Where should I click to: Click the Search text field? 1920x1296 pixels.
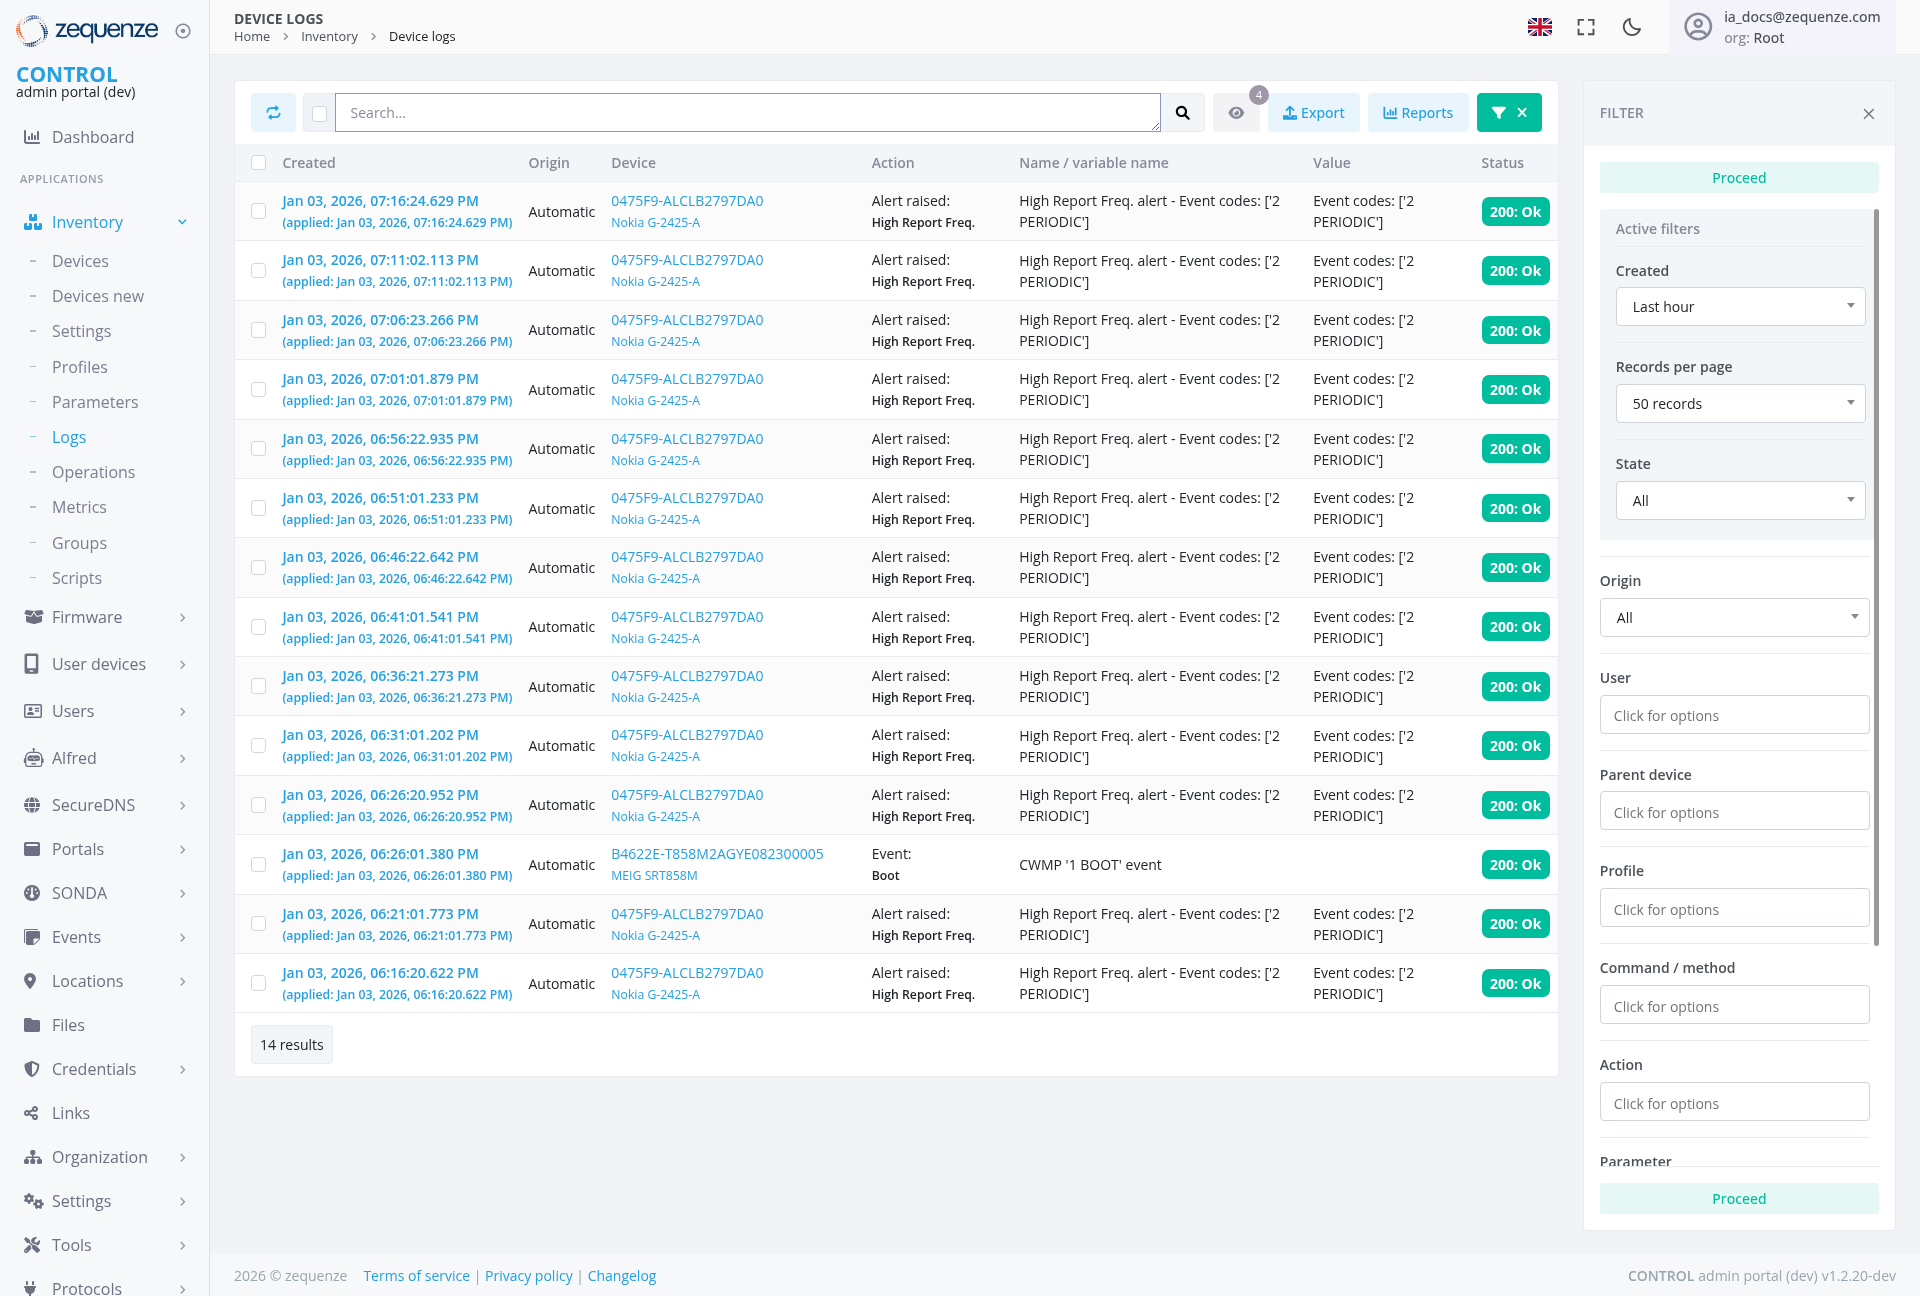(747, 113)
